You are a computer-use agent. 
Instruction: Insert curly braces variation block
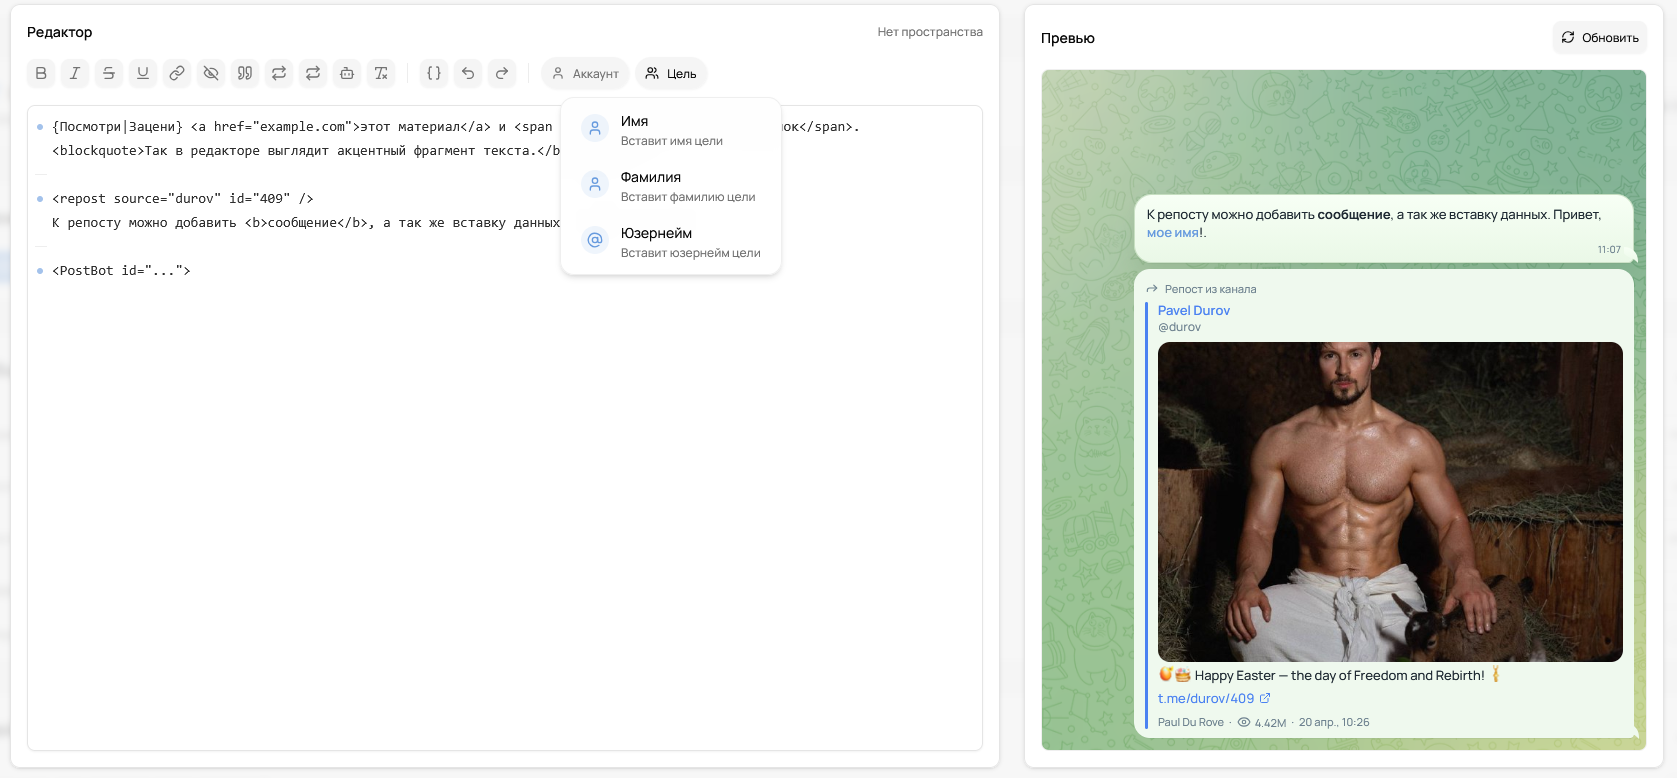[x=434, y=73]
